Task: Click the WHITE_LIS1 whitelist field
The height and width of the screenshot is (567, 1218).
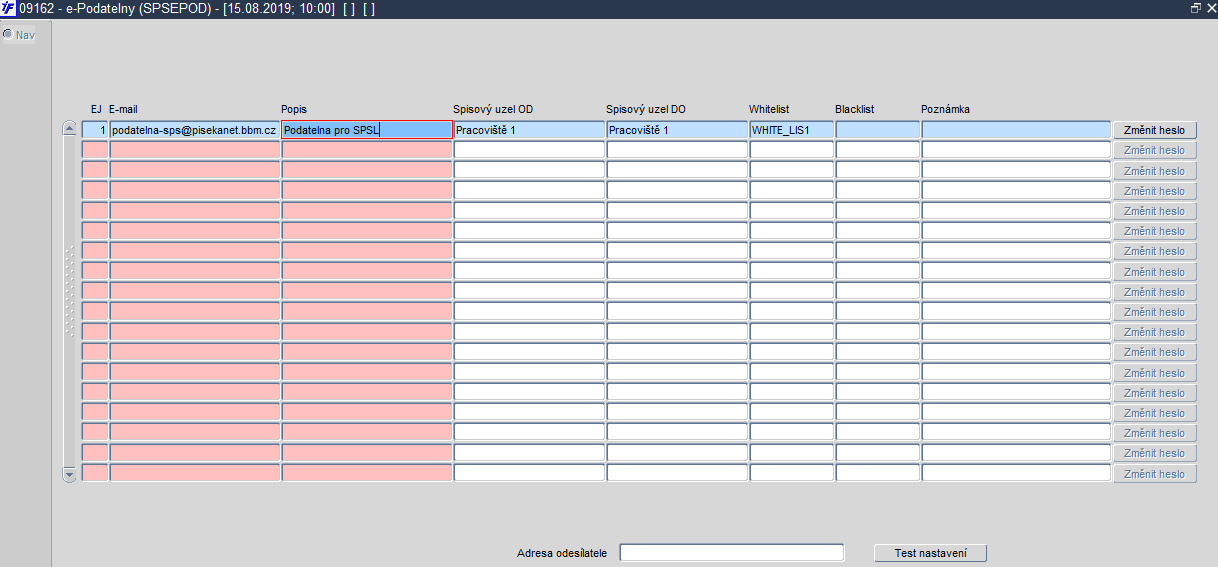Action: pos(792,130)
